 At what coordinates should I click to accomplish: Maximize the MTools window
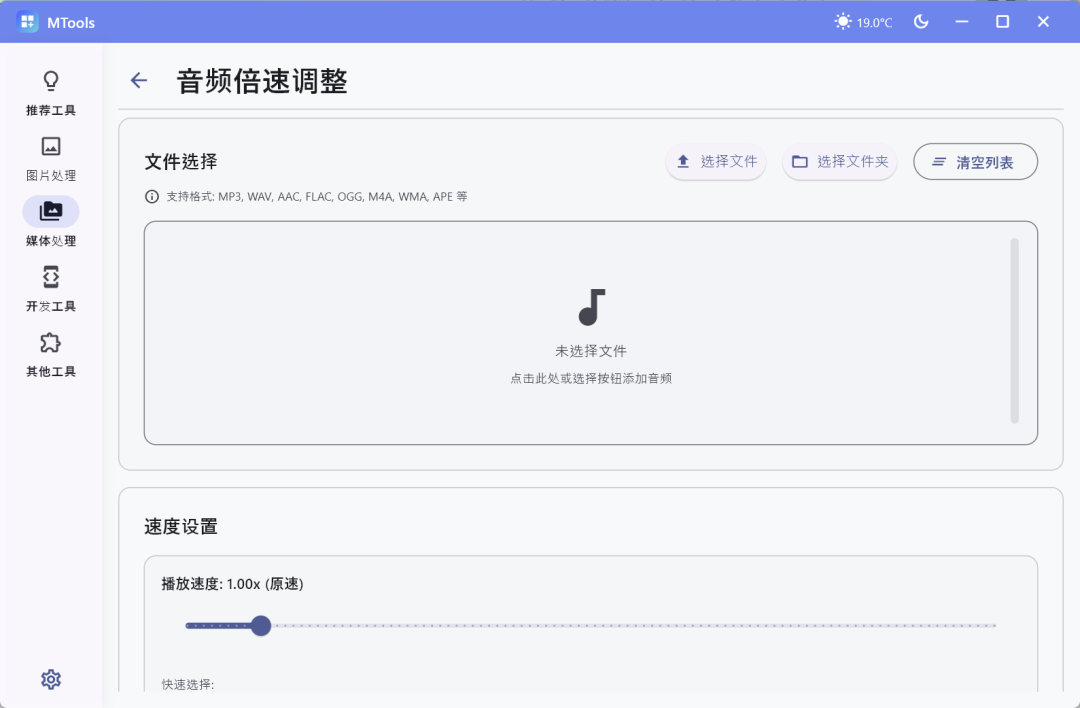pyautogui.click(x=1003, y=22)
